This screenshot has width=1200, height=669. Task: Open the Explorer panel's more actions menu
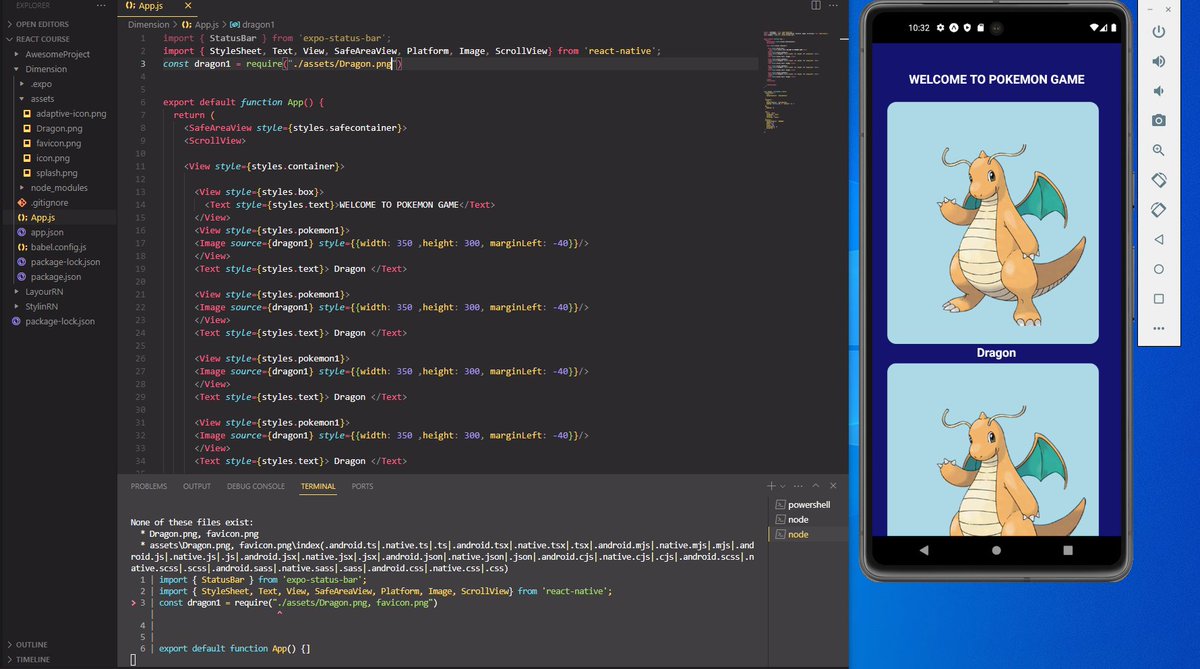99,5
